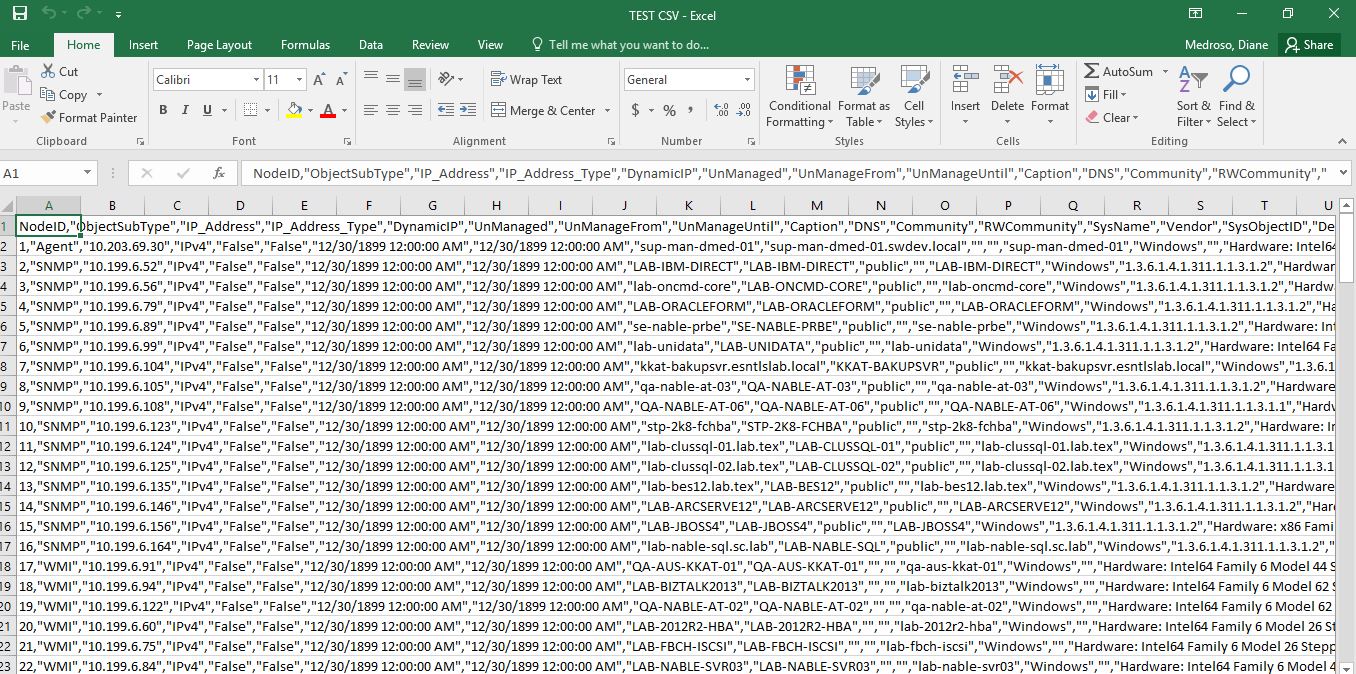The width and height of the screenshot is (1356, 674).
Task: Click the Paste clipboard icon
Action: click(16, 82)
